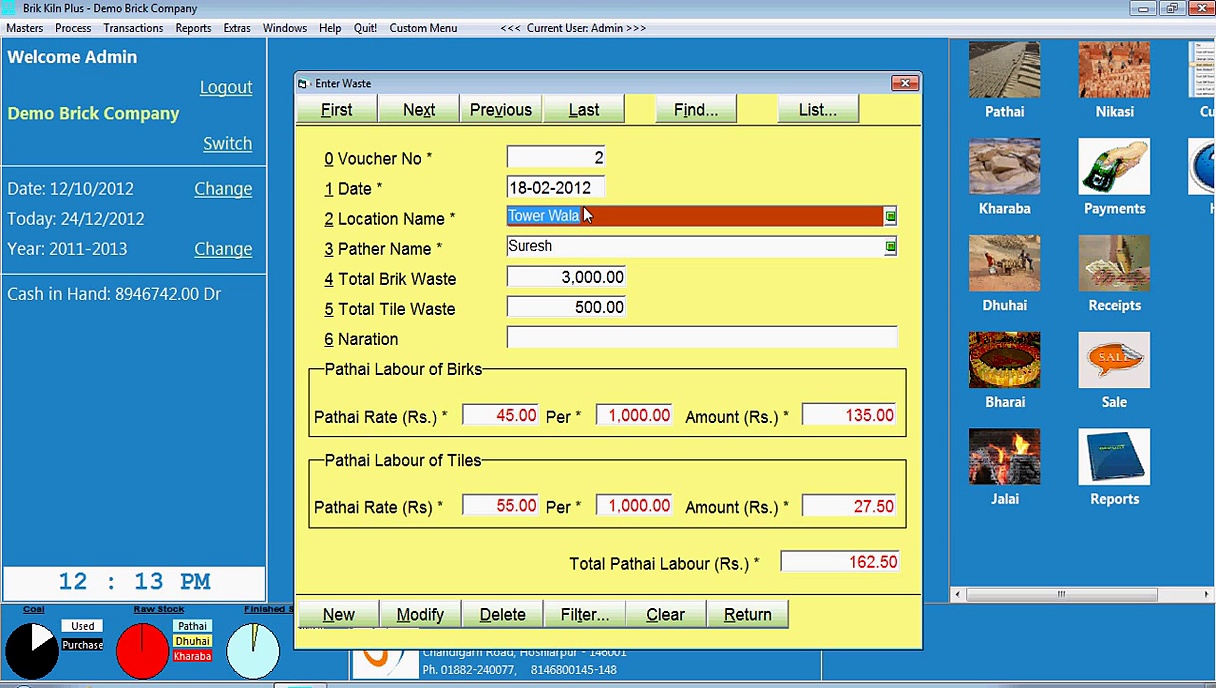Viewport: 1216px width, 688px height.
Task: Click Cash in Hand balance text
Action: [x=114, y=294]
